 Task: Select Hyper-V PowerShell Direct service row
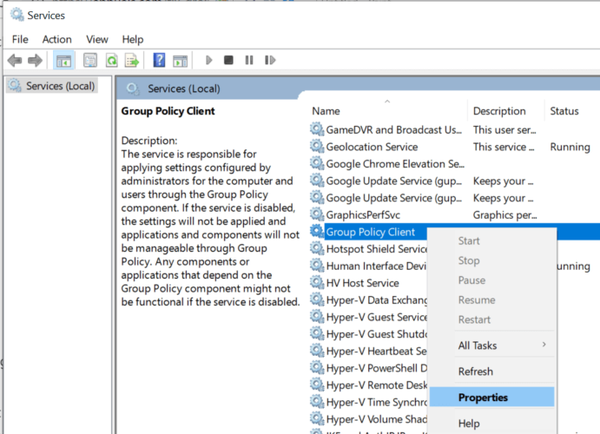[368, 368]
